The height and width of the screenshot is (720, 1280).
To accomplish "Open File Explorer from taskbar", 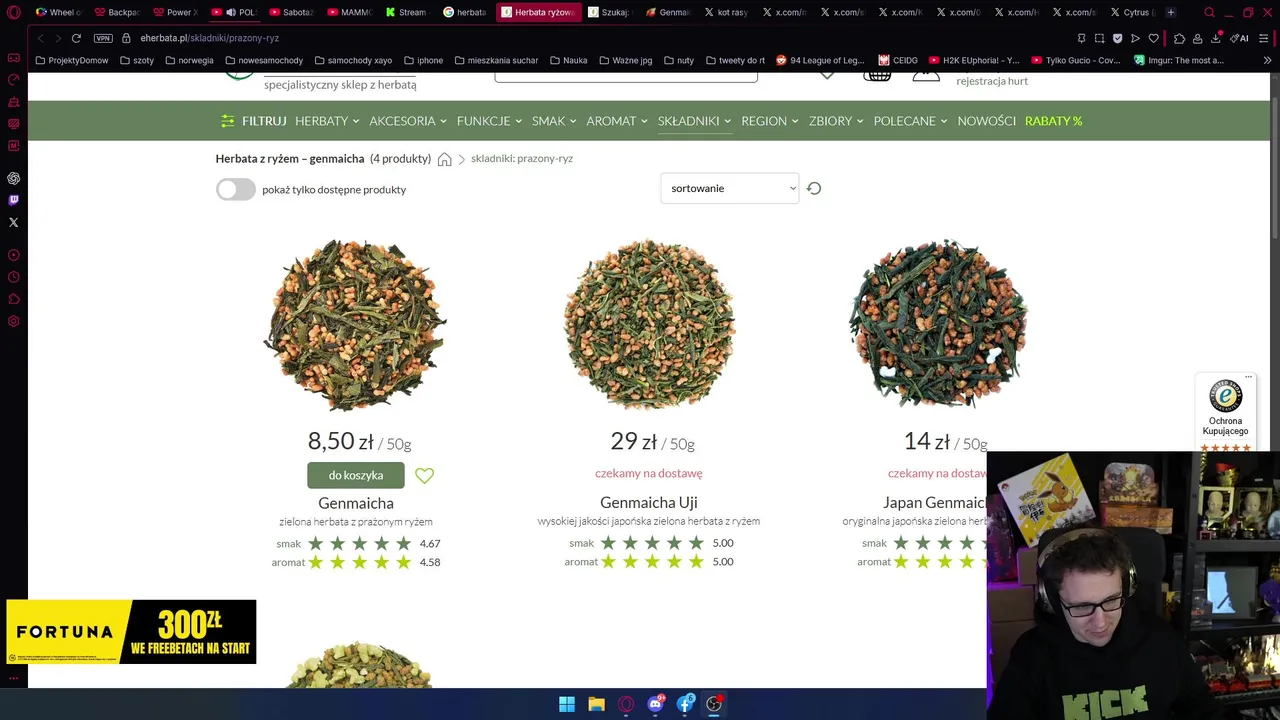I will pyautogui.click(x=596, y=704).
